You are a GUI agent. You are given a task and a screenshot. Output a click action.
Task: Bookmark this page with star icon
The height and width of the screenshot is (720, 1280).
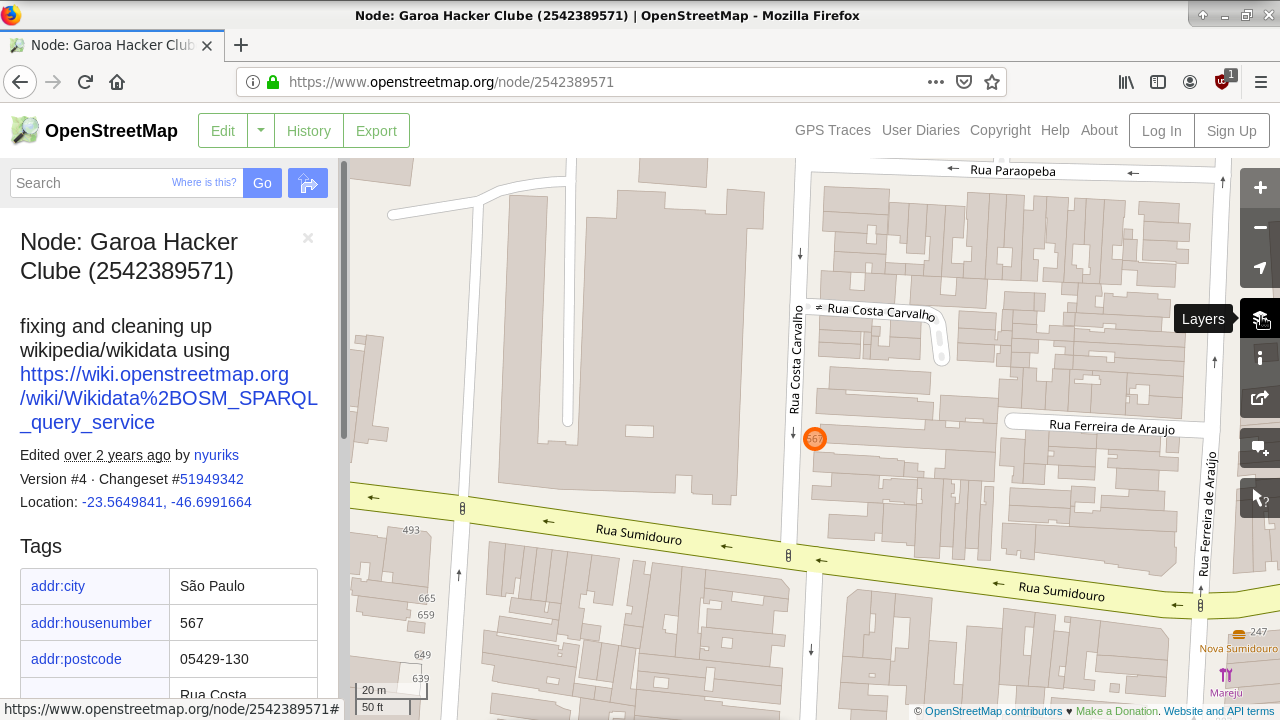coord(992,82)
